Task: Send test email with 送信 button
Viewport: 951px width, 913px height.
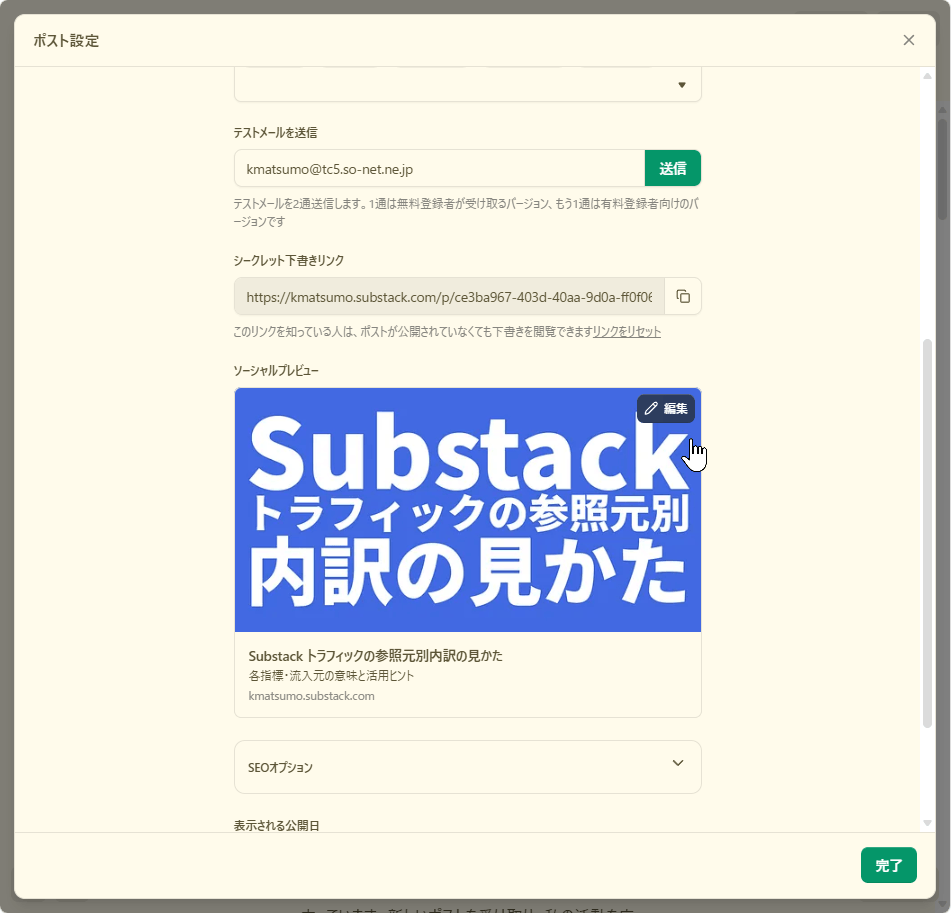Action: point(673,169)
